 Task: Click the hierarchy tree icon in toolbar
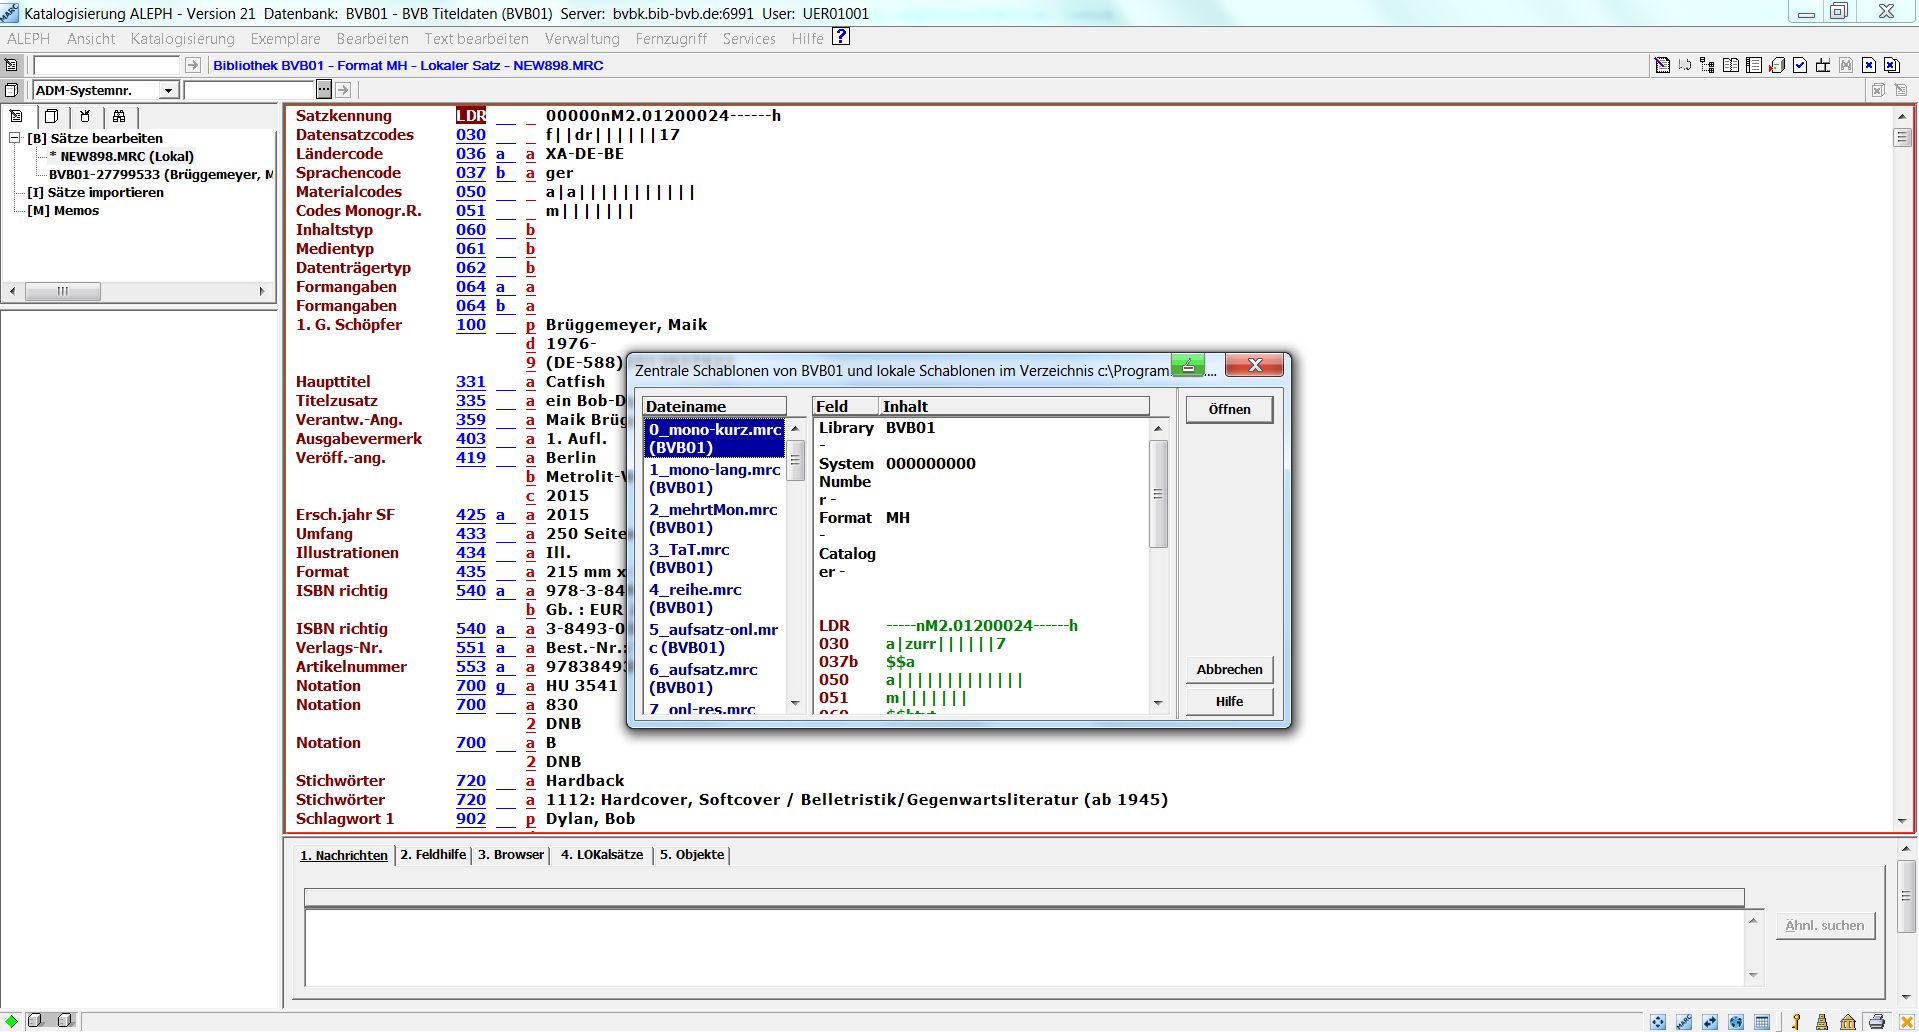pyautogui.click(x=1707, y=65)
